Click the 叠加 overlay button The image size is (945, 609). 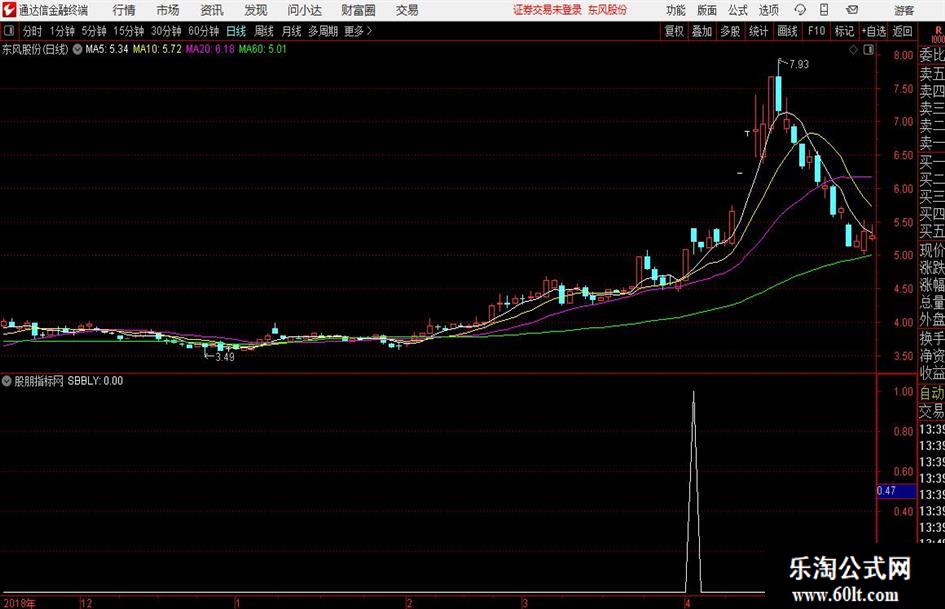[702, 31]
